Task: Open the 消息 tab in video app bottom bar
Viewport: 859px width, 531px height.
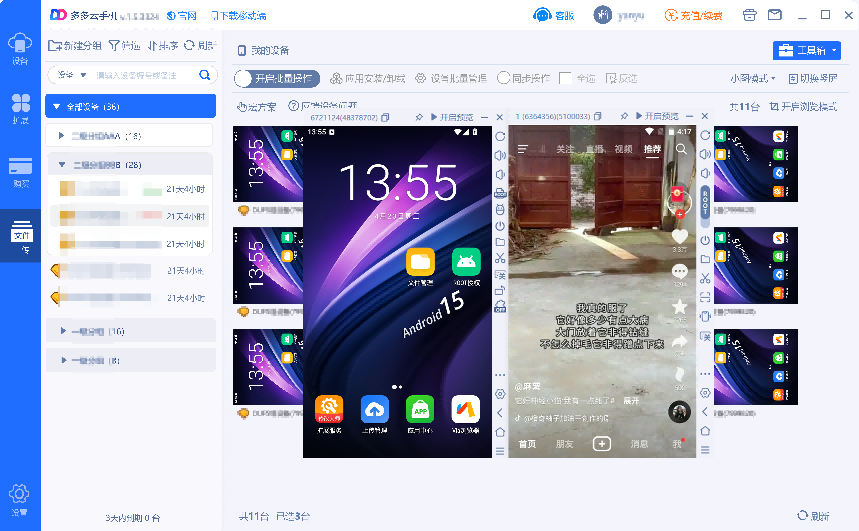Action: 639,444
